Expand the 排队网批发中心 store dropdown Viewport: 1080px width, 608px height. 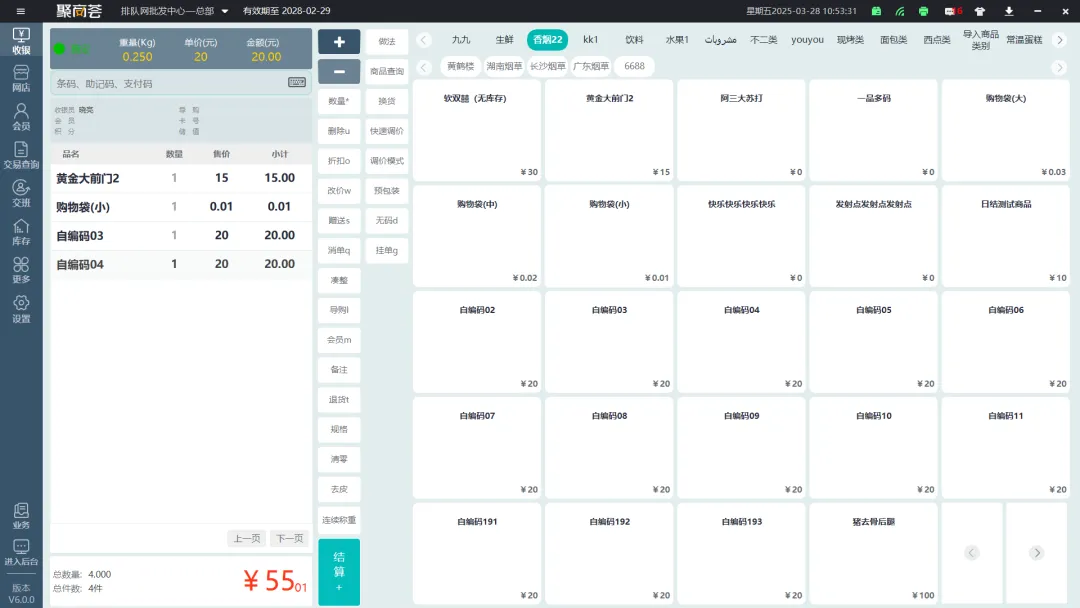pyautogui.click(x=225, y=12)
